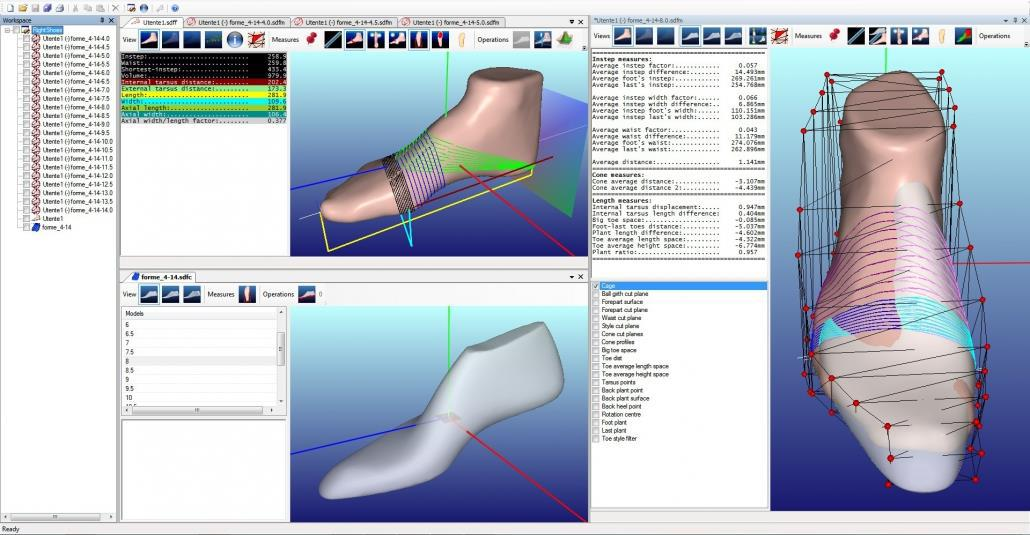The width and height of the screenshot is (1030, 535).
Task: Enable the Big toe space checkbox
Action: point(596,350)
